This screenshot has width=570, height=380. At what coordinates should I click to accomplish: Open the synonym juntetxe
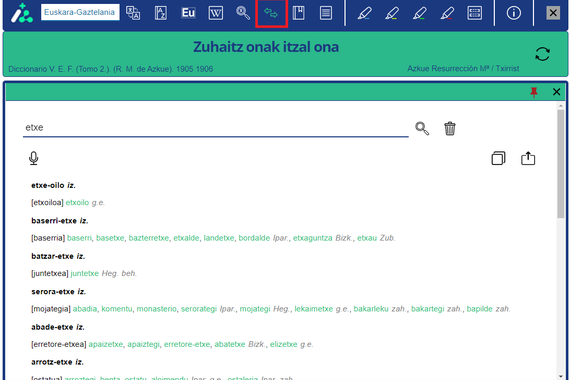pyautogui.click(x=84, y=273)
